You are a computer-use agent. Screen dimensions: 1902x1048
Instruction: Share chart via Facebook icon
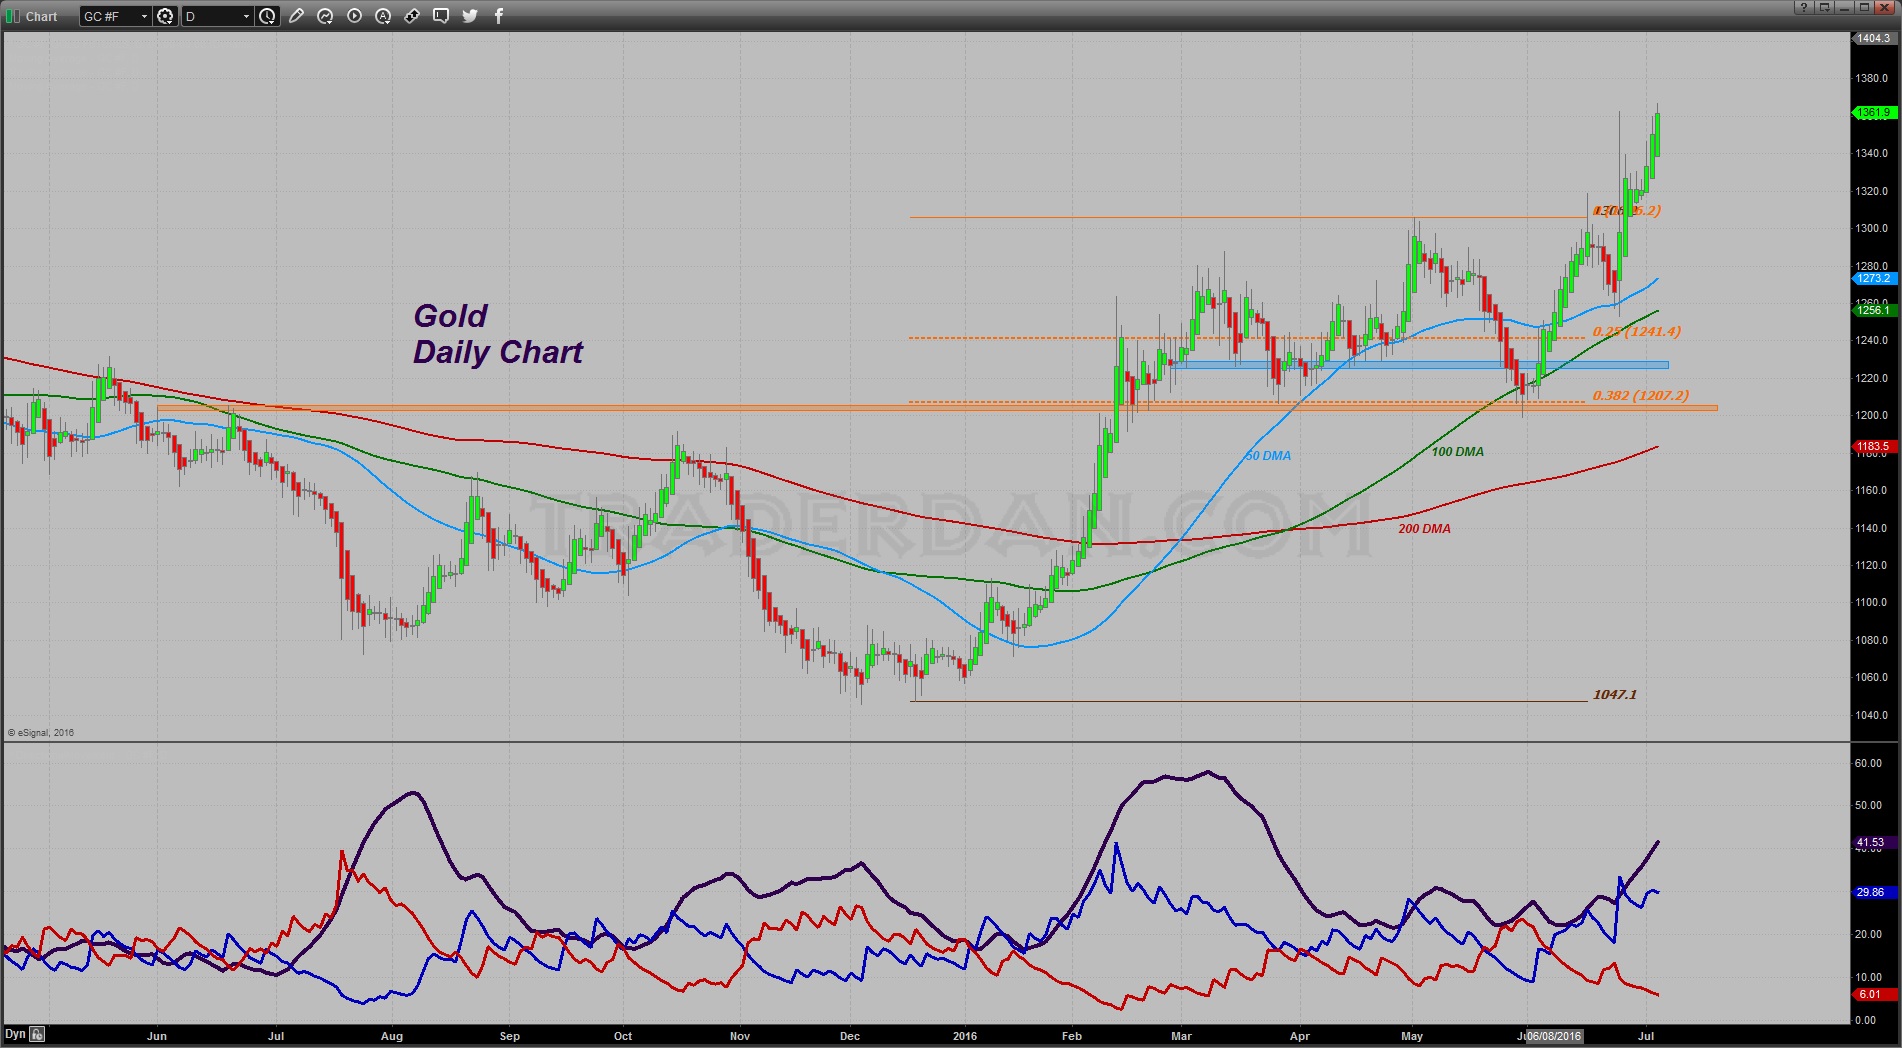[x=499, y=16]
